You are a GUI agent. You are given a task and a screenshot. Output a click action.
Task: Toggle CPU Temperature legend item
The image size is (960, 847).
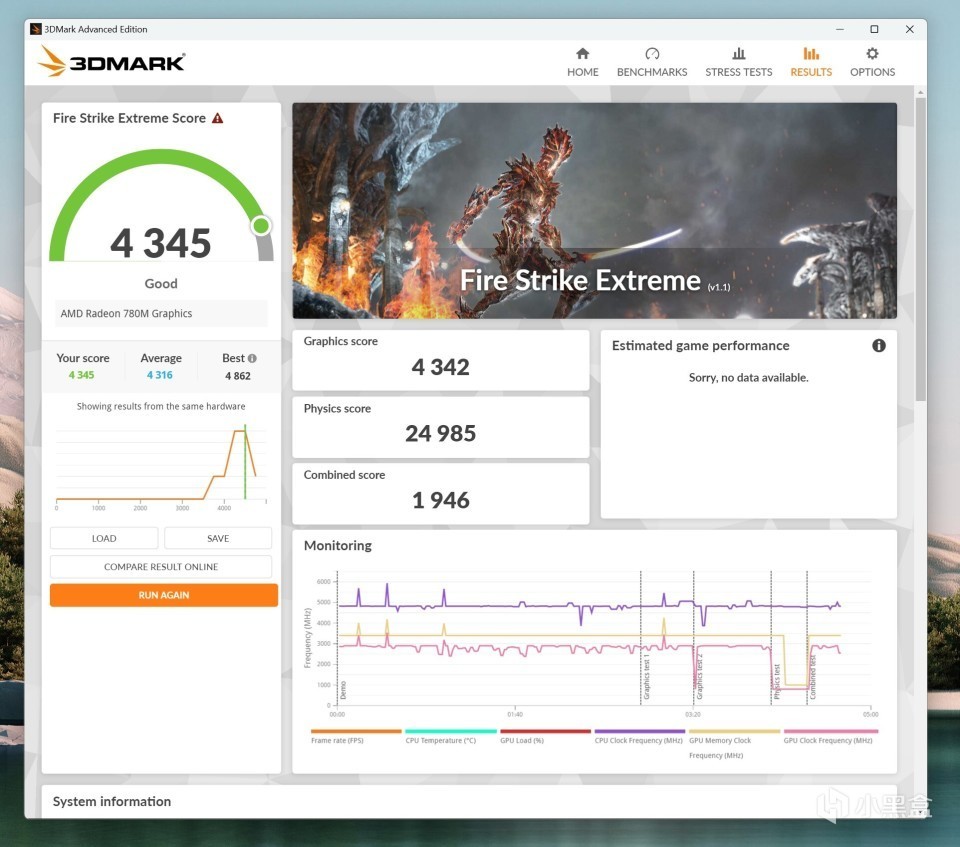coord(450,736)
